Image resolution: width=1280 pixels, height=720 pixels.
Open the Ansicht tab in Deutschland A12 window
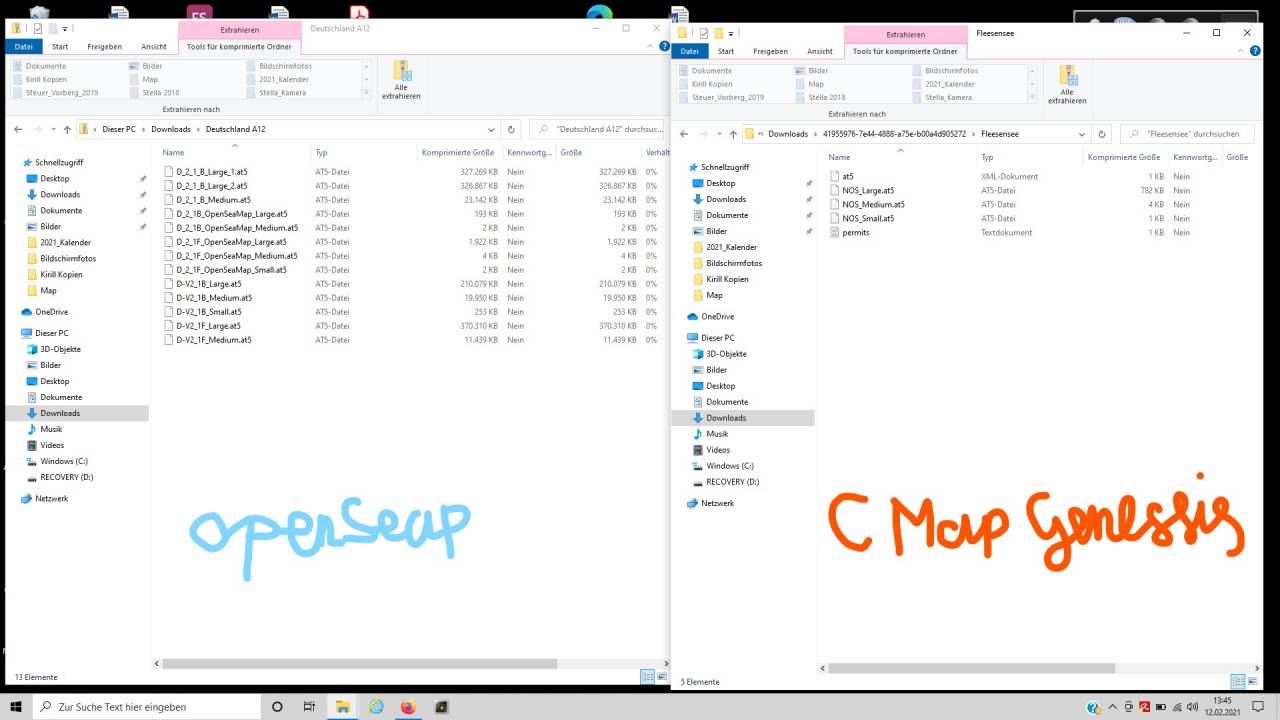click(x=154, y=46)
